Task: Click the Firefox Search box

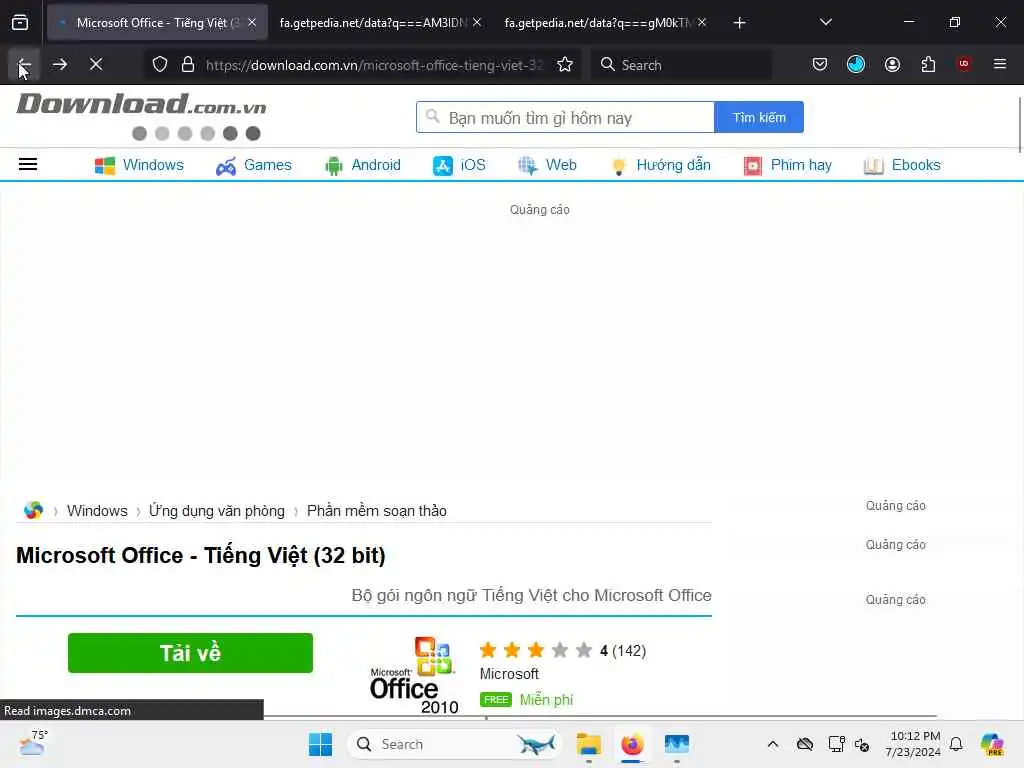Action: [x=680, y=65]
